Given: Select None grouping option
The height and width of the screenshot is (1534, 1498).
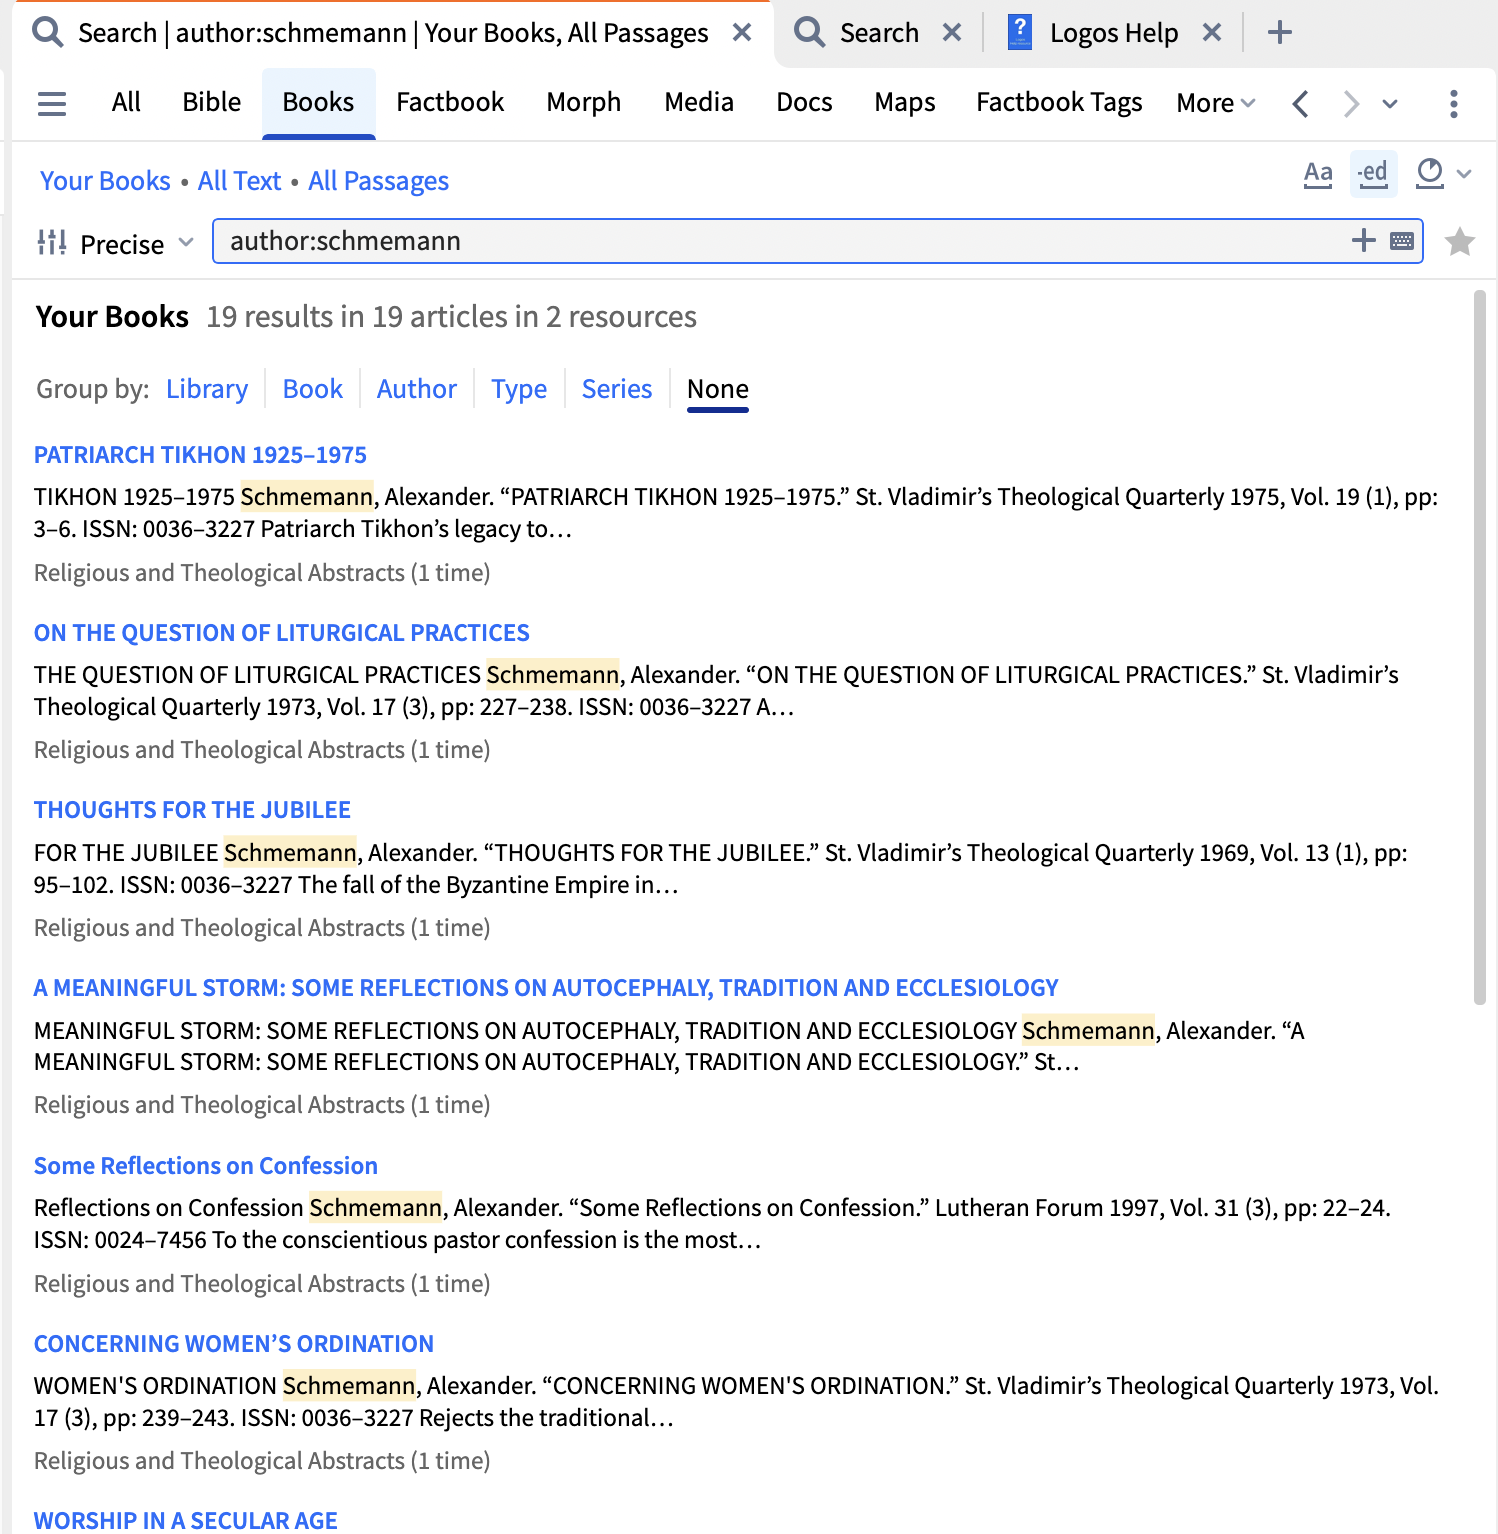Looking at the screenshot, I should tap(718, 389).
